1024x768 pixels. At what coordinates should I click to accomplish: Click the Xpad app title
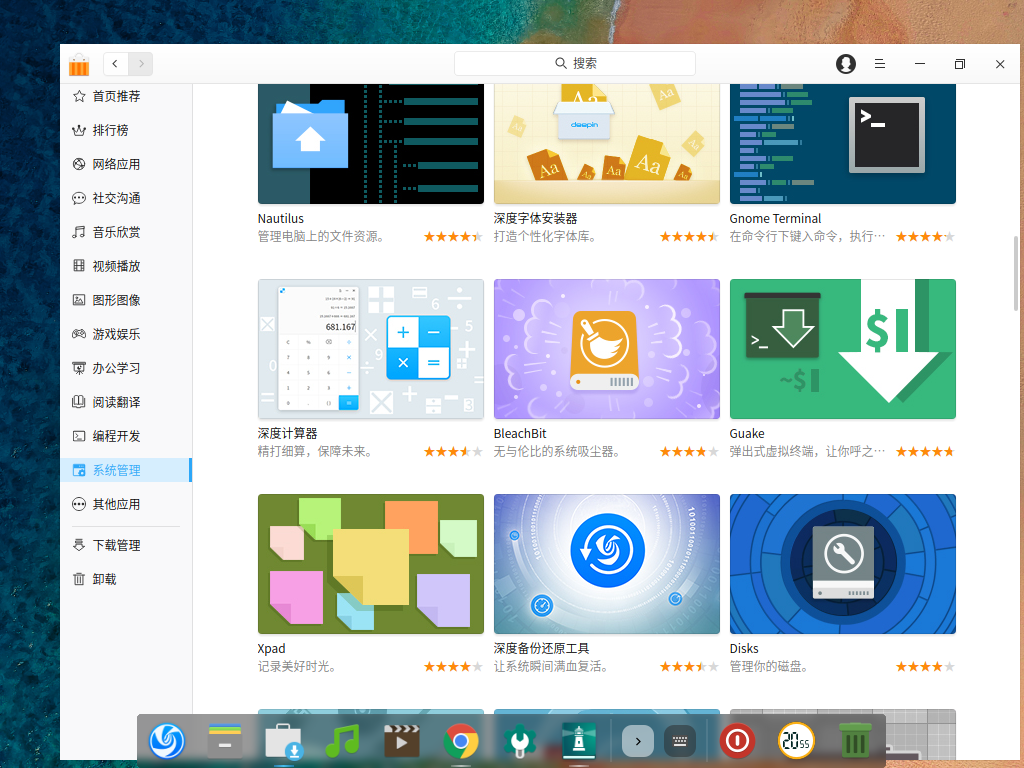272,648
